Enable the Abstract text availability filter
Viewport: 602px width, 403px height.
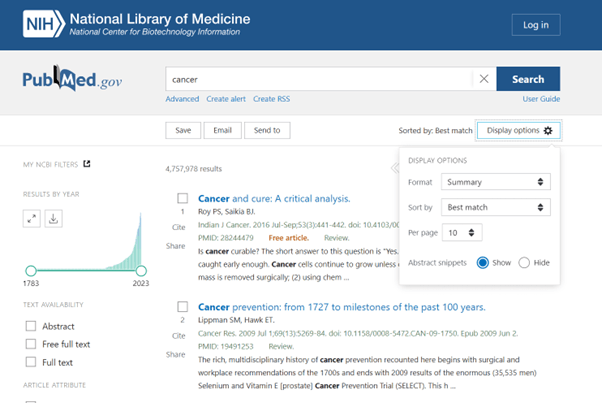click(31, 326)
